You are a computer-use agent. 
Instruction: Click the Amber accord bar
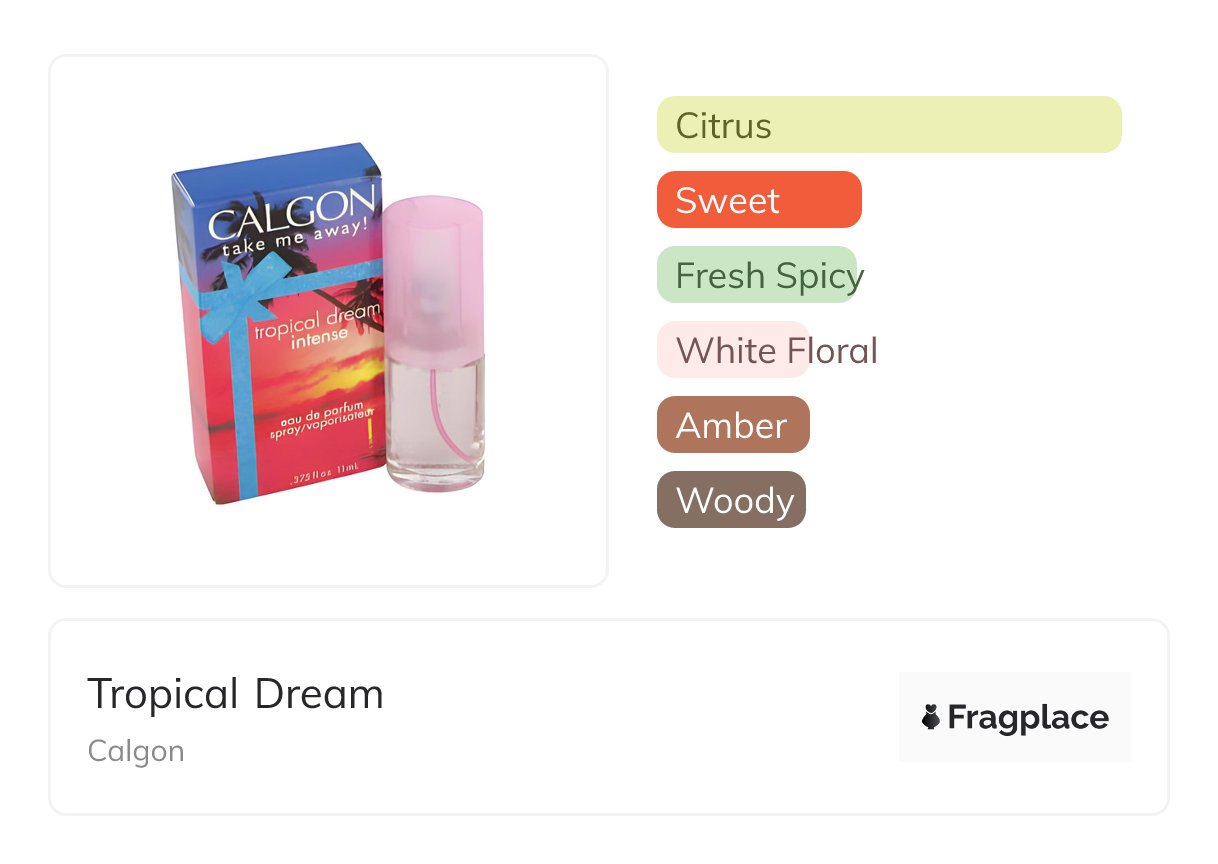coord(732,425)
